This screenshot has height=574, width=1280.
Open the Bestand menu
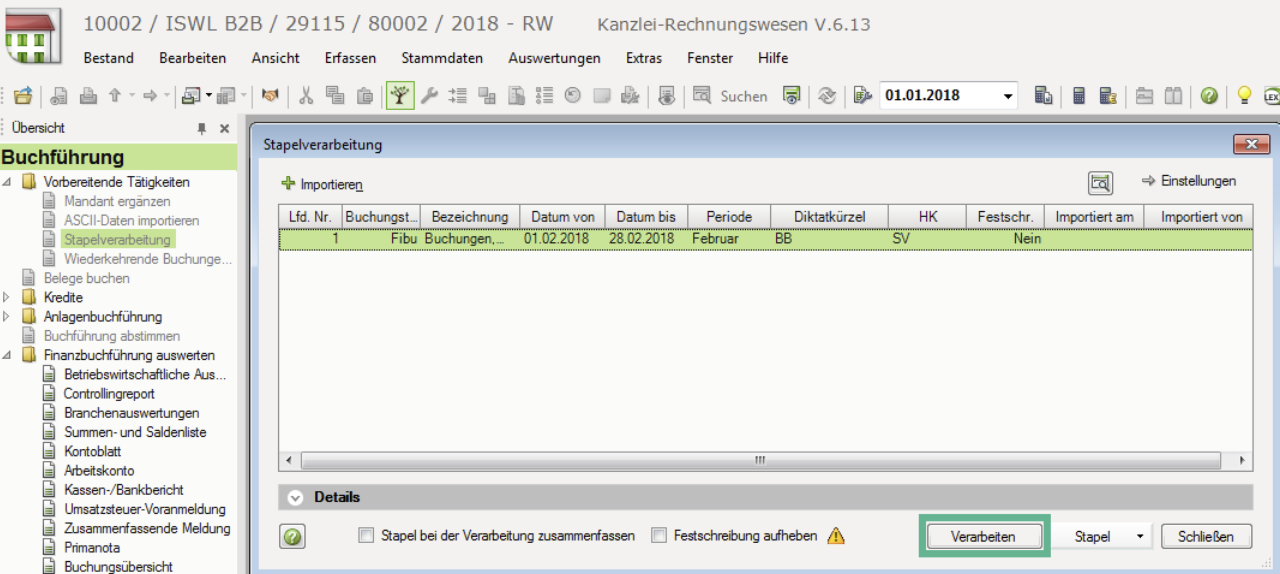(108, 58)
